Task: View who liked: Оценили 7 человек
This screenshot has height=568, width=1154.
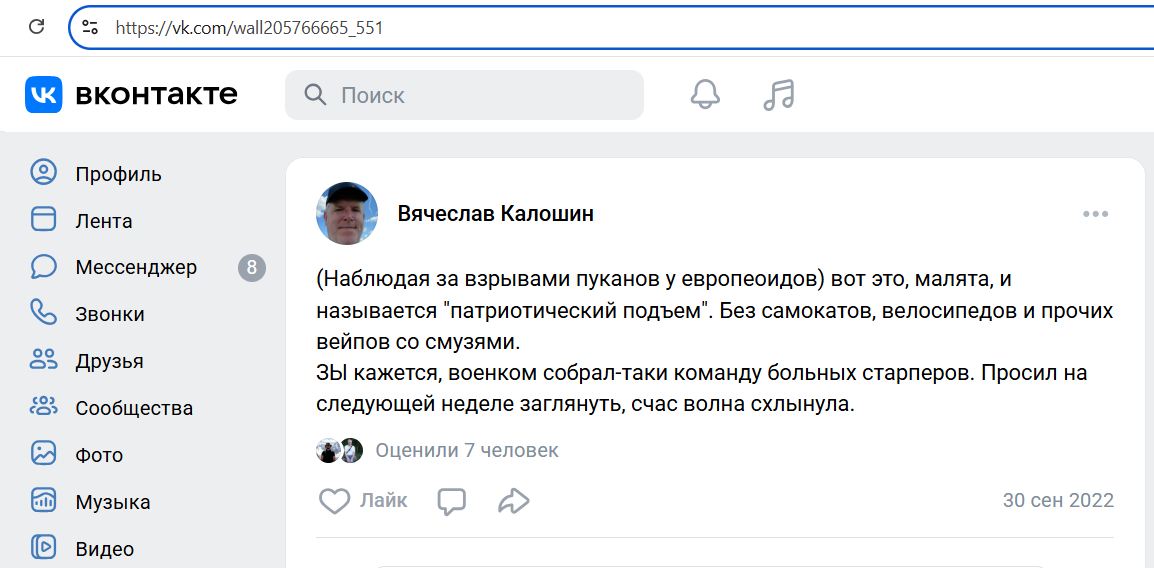Action: 466,451
